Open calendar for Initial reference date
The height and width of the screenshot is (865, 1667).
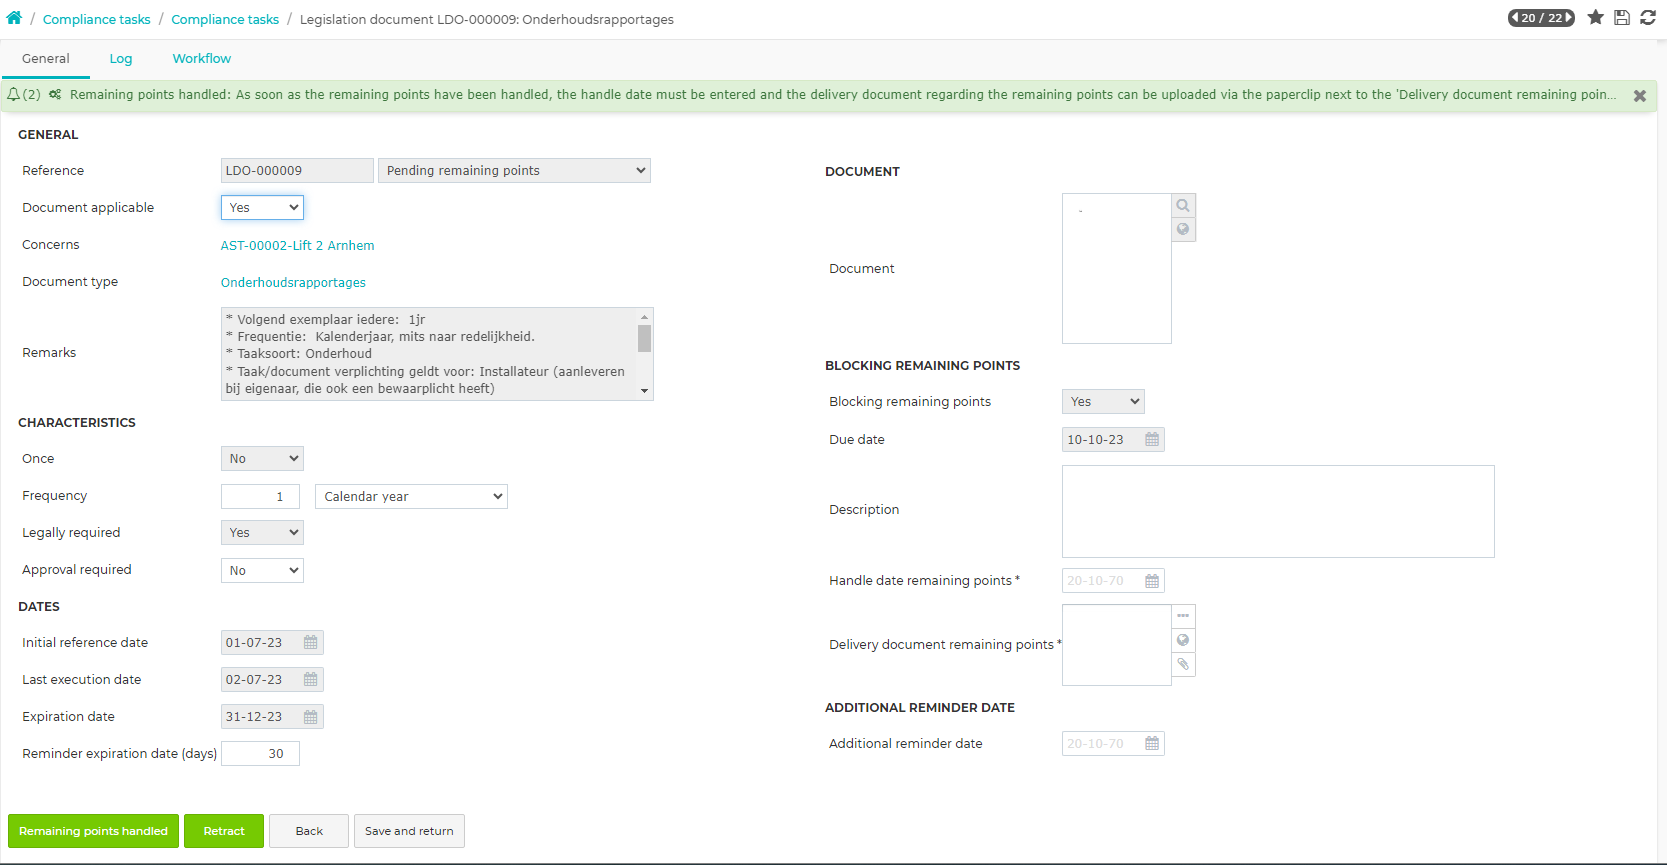point(311,643)
